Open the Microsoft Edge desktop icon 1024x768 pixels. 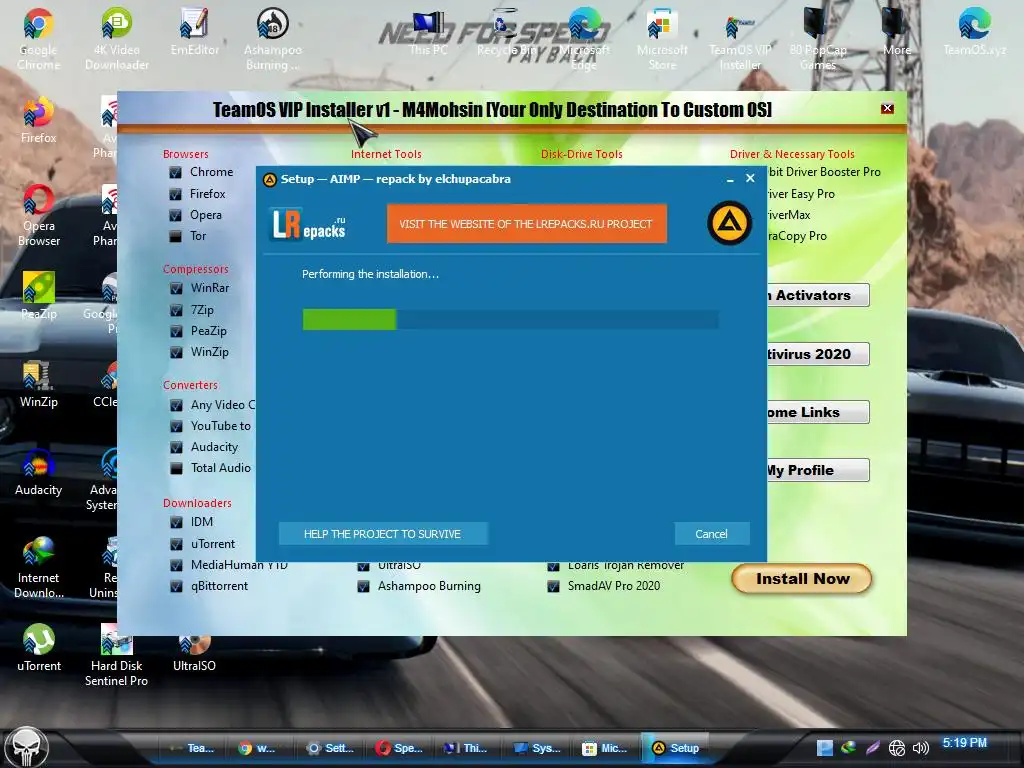click(x=584, y=39)
